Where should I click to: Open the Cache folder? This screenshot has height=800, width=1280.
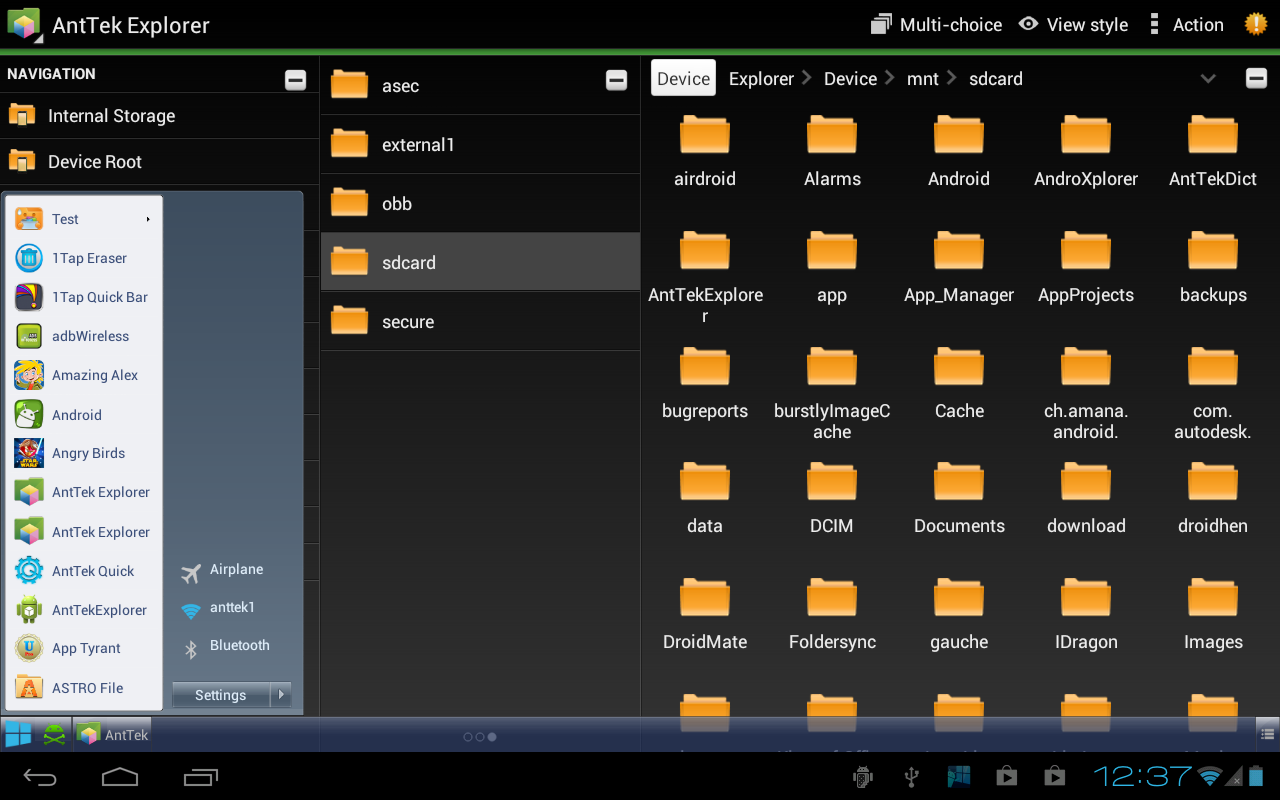959,382
